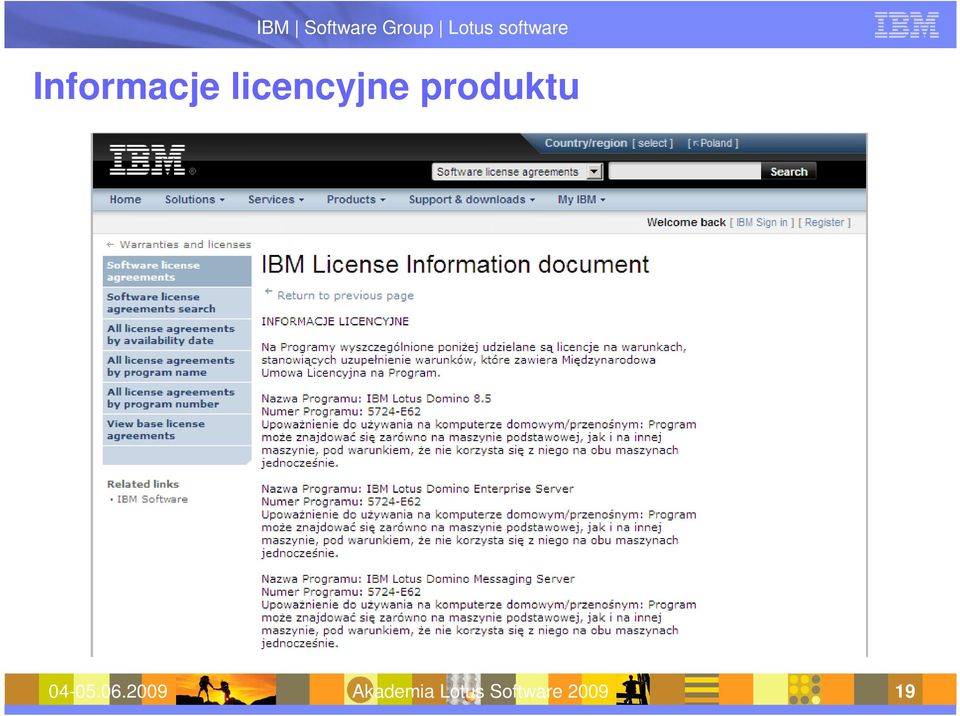Open Software license agreements search sidebar item
Screen dimensions: 960x716
point(177,303)
